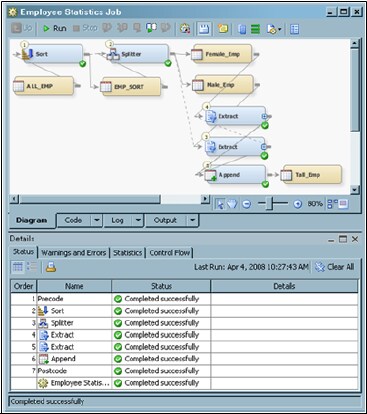Activate the hand pan tool
Image resolution: width=367 pixels, height=414 pixels.
232,204
